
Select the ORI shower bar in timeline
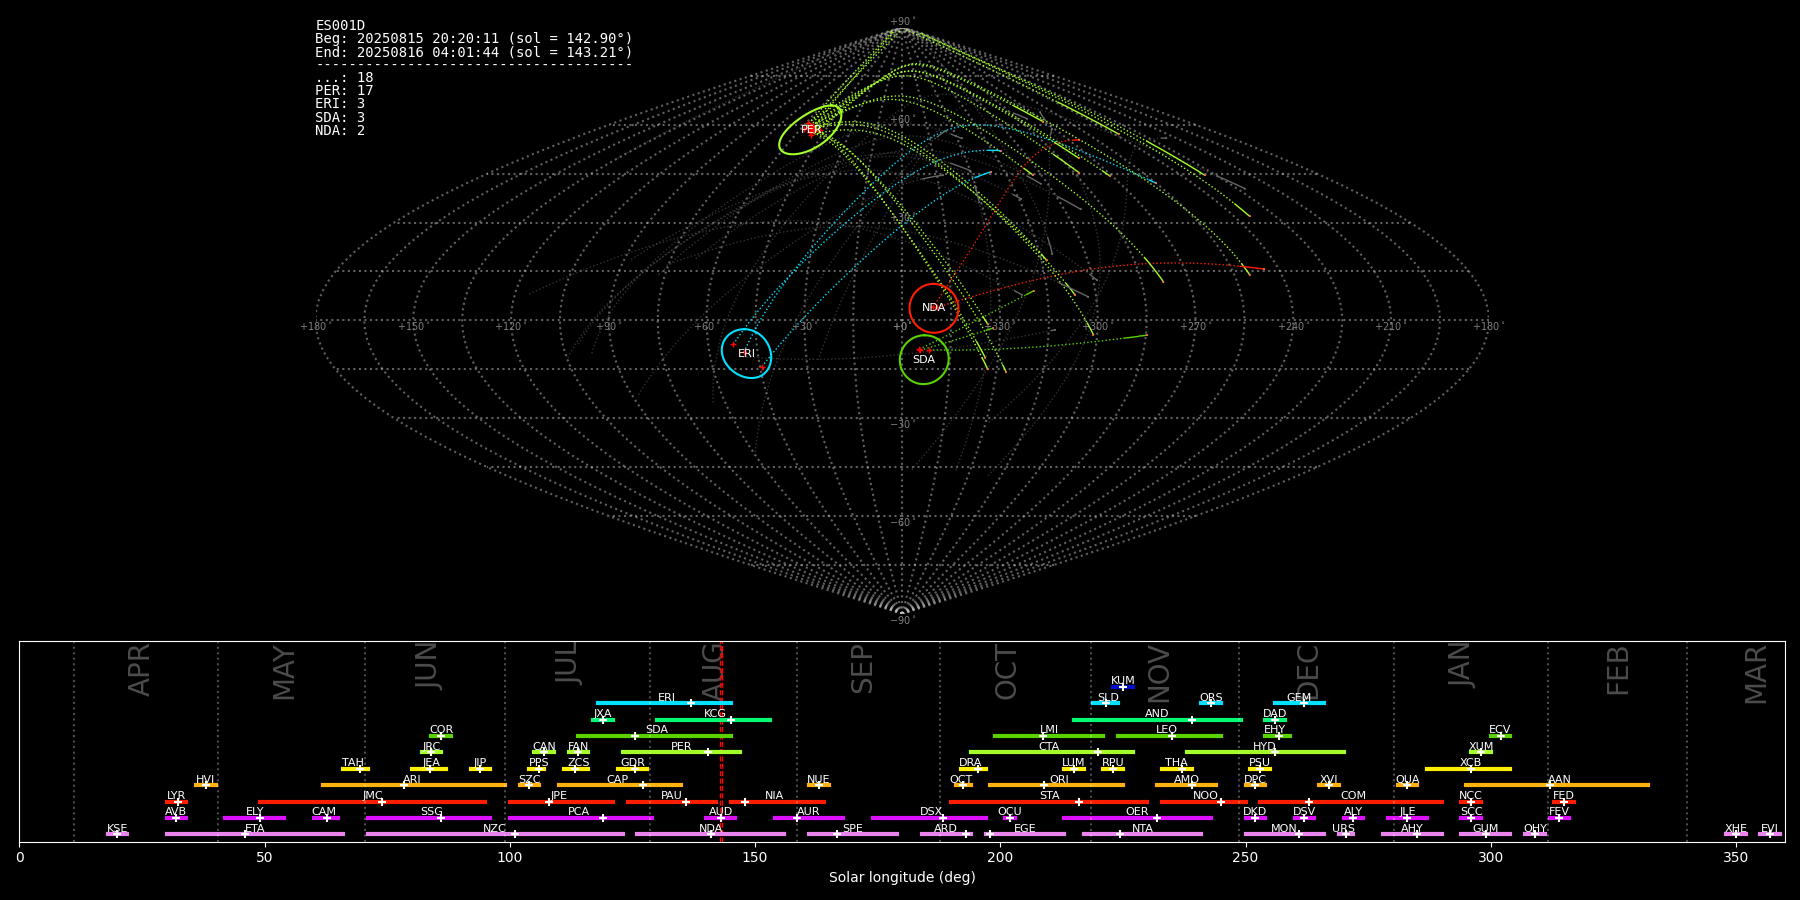coord(1056,785)
